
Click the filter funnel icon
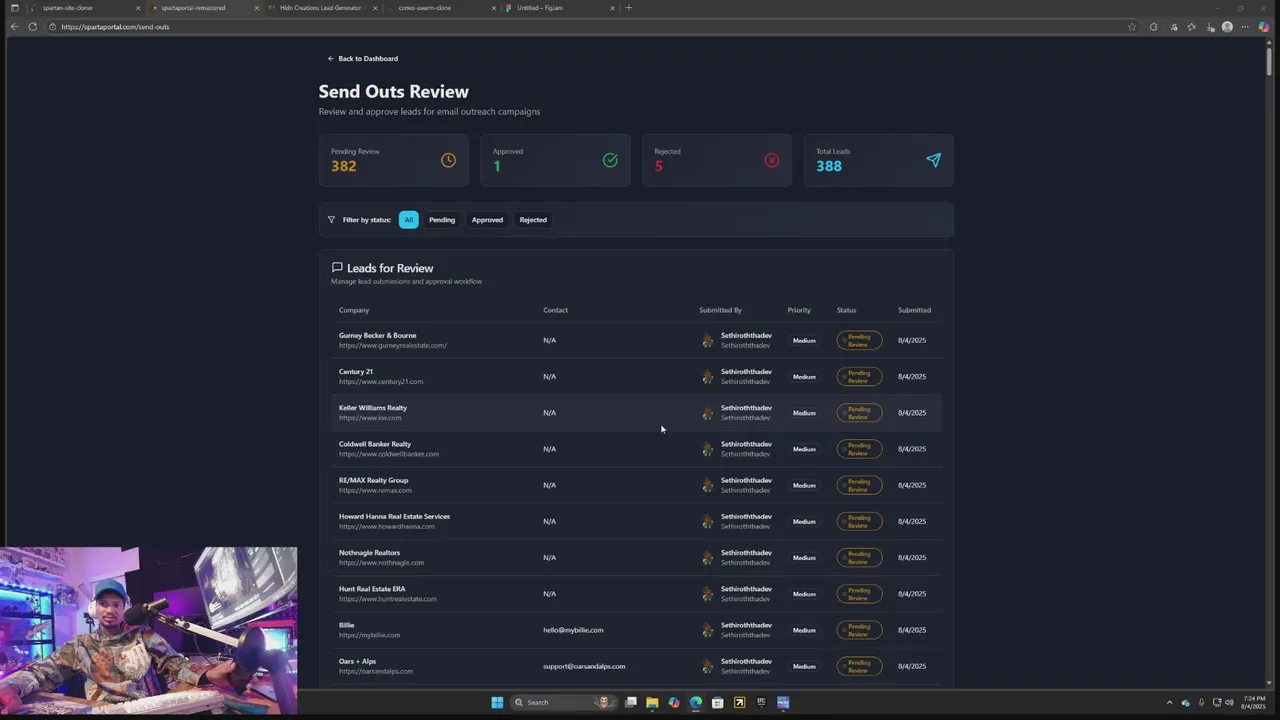pyautogui.click(x=331, y=220)
